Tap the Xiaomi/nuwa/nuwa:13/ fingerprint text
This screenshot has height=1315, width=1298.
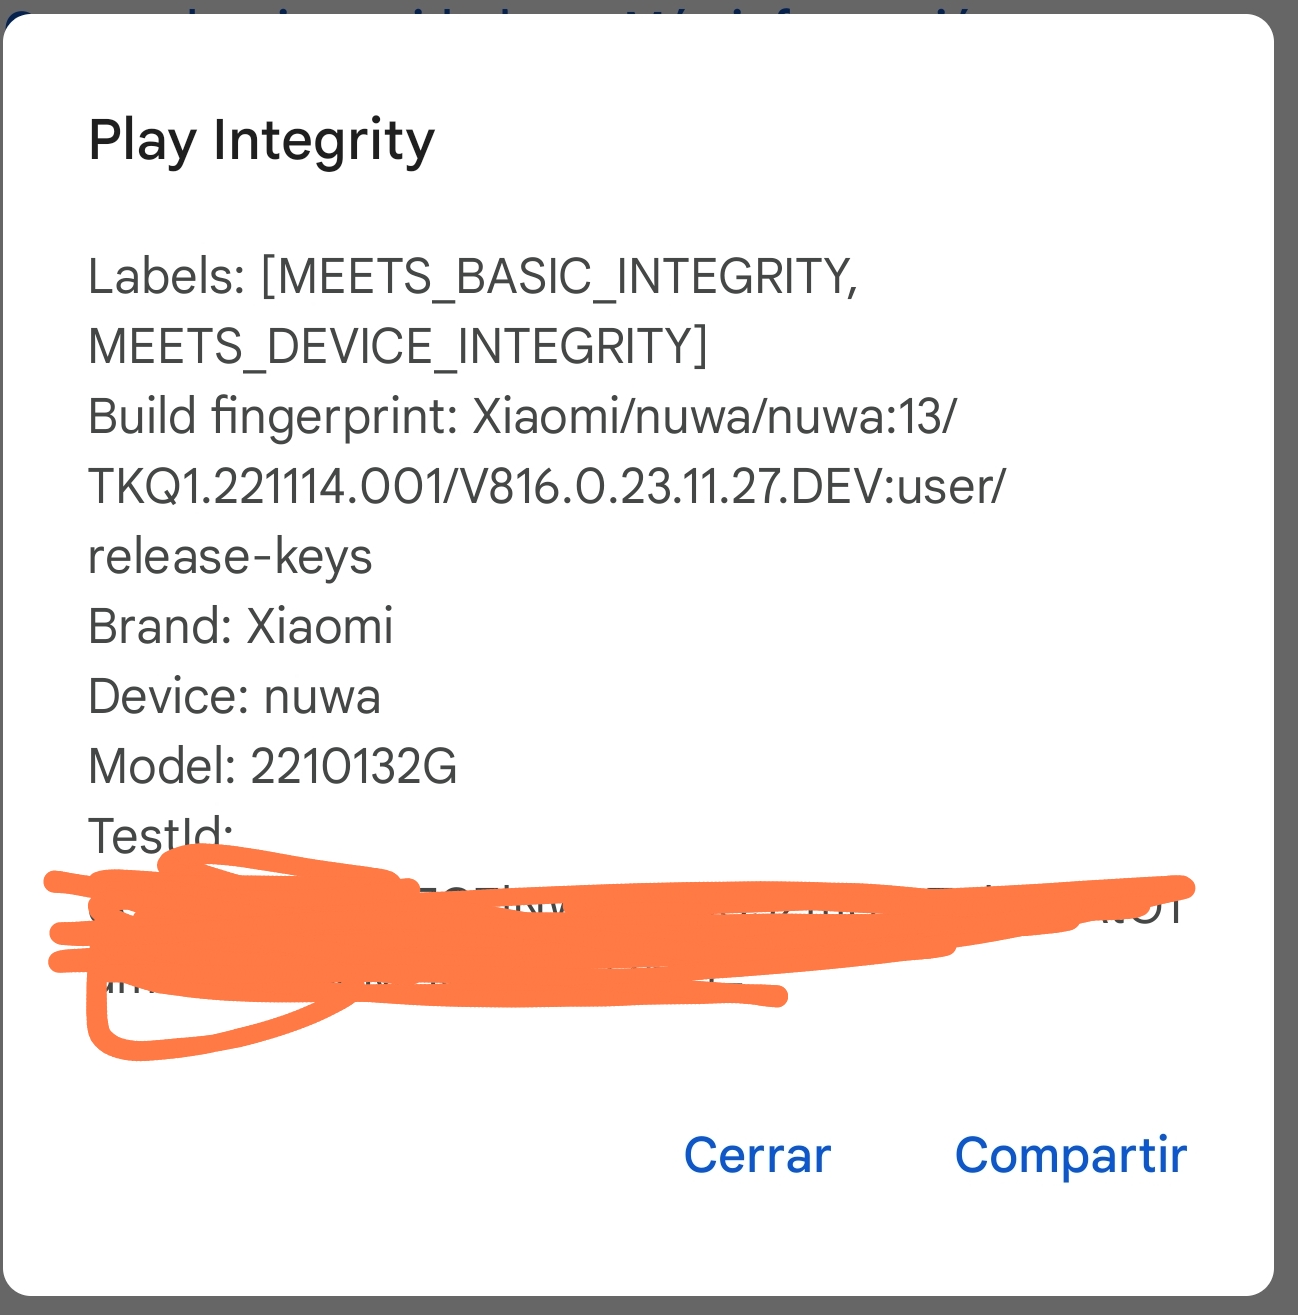(x=715, y=417)
